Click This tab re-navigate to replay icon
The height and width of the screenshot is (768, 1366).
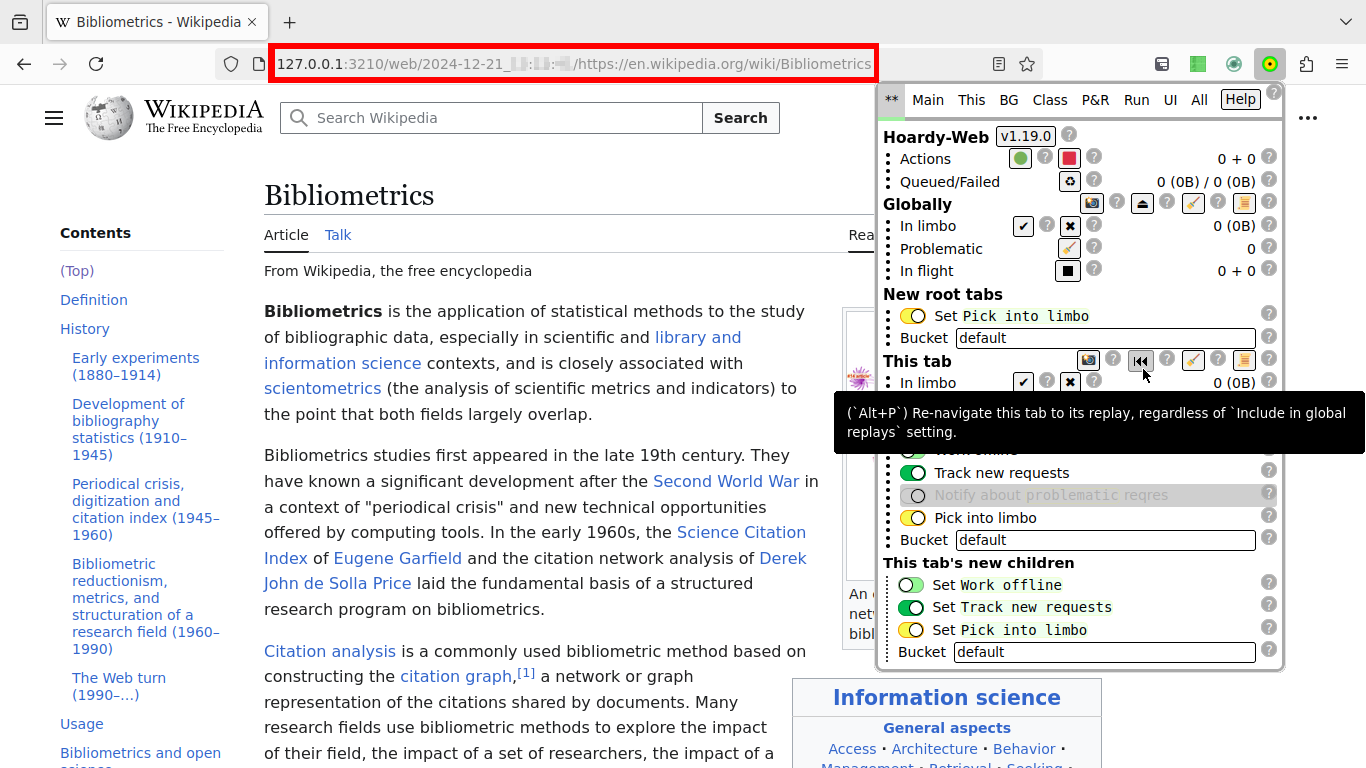1140,360
